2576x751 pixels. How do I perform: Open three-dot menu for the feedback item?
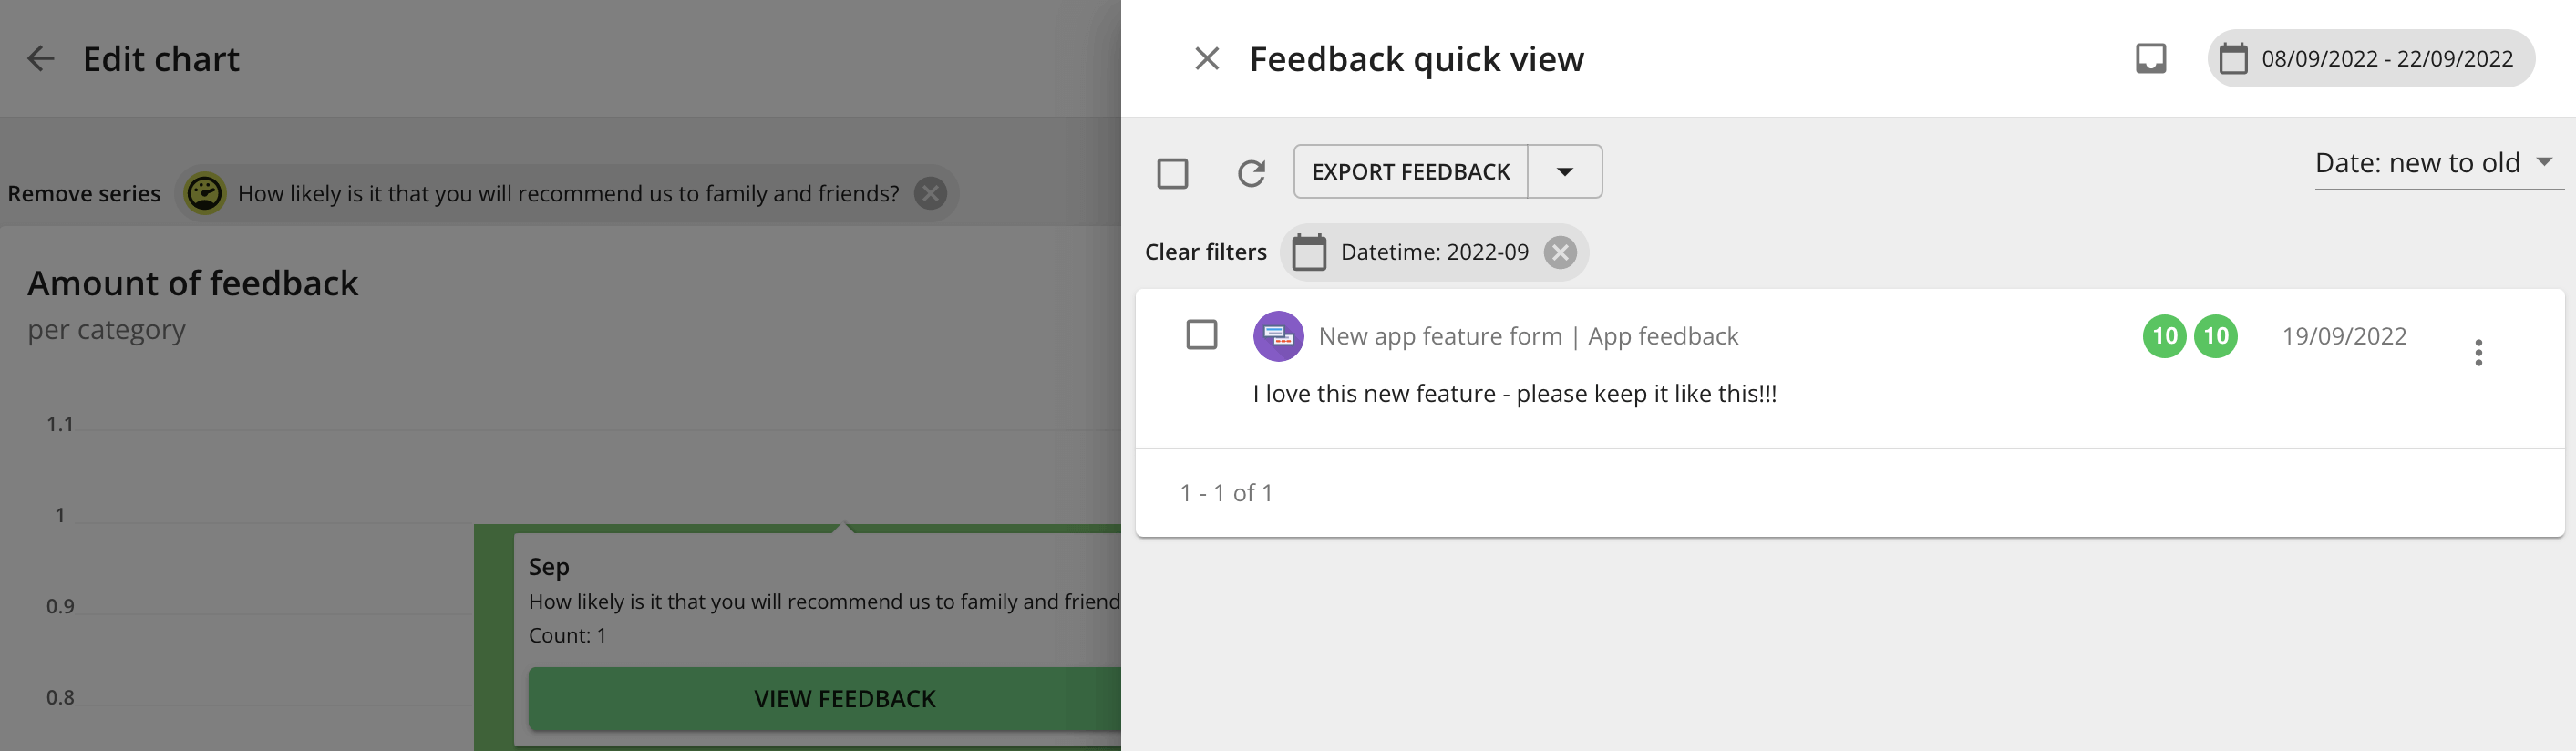click(x=2477, y=353)
